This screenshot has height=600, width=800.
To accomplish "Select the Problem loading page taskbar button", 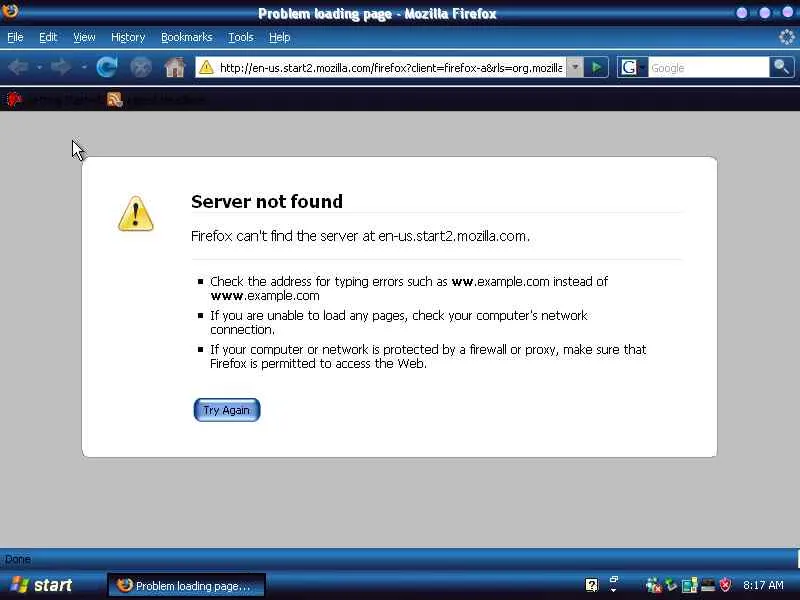I will 186,585.
